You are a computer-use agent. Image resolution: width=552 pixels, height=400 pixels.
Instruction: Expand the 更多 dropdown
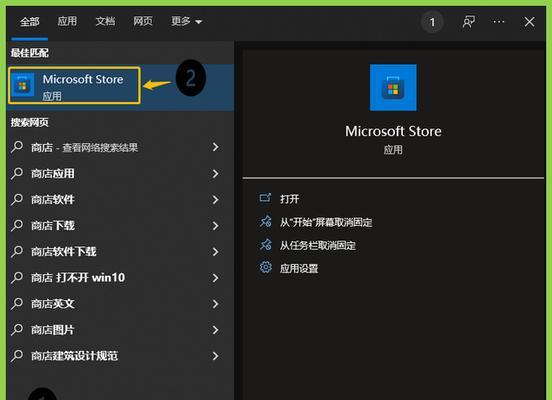pos(186,21)
